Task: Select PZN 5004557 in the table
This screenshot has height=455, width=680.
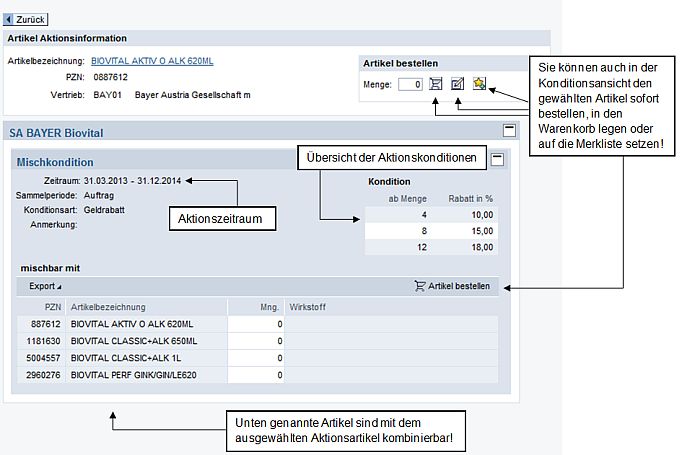Action: [43, 358]
